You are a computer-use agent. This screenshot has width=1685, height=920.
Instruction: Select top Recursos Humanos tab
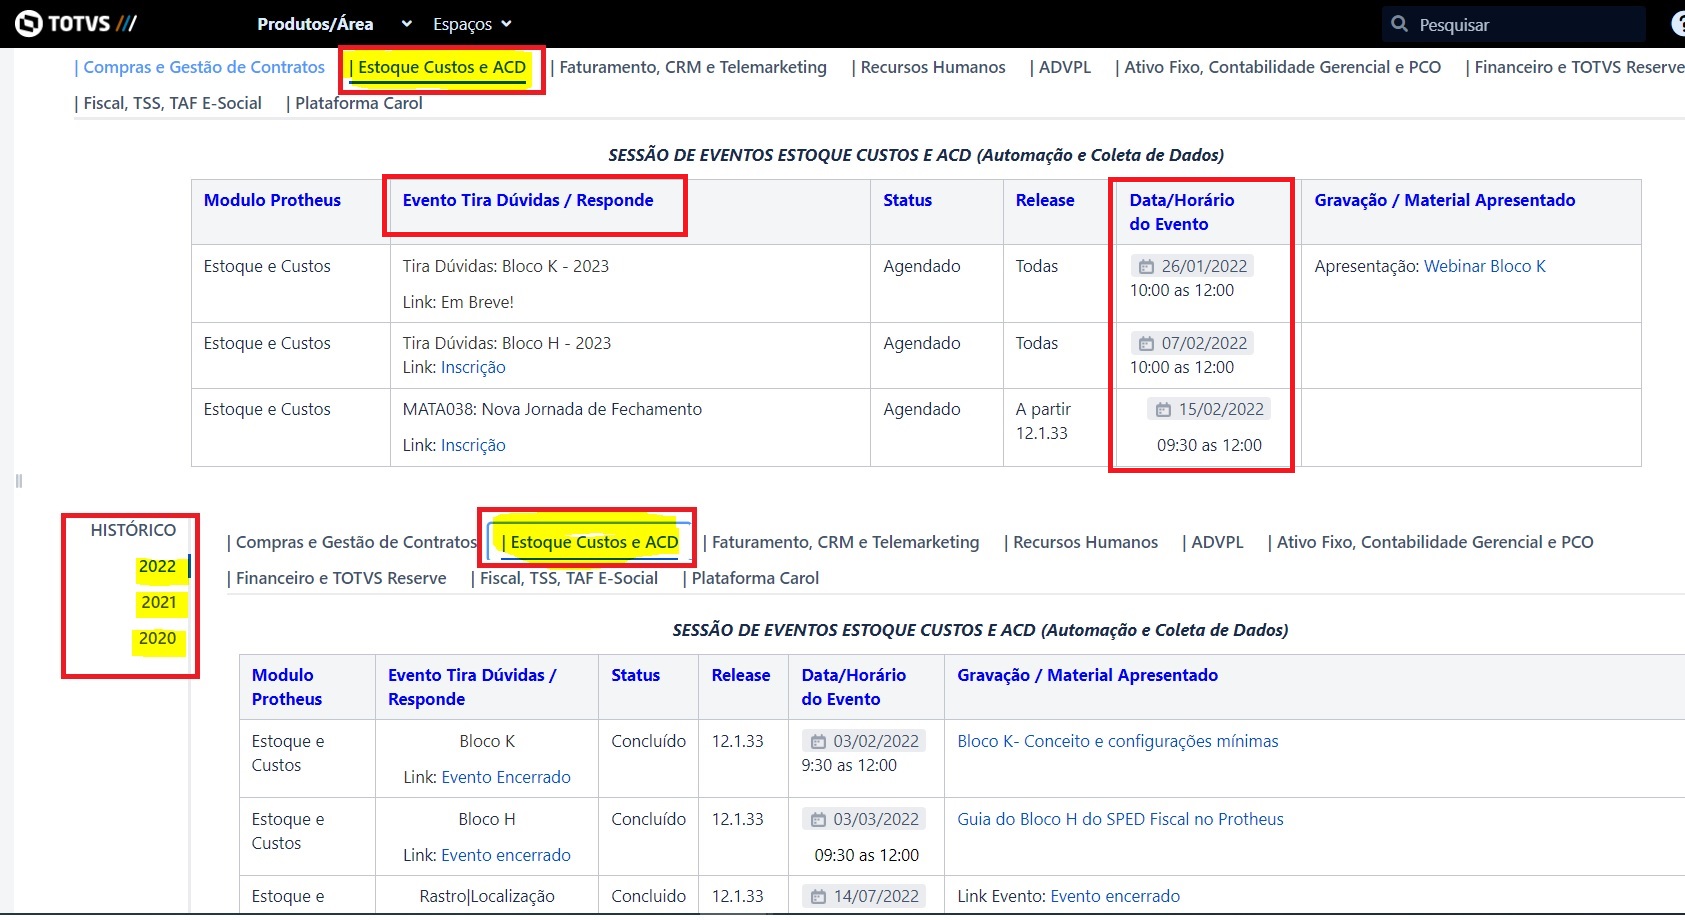(x=929, y=67)
